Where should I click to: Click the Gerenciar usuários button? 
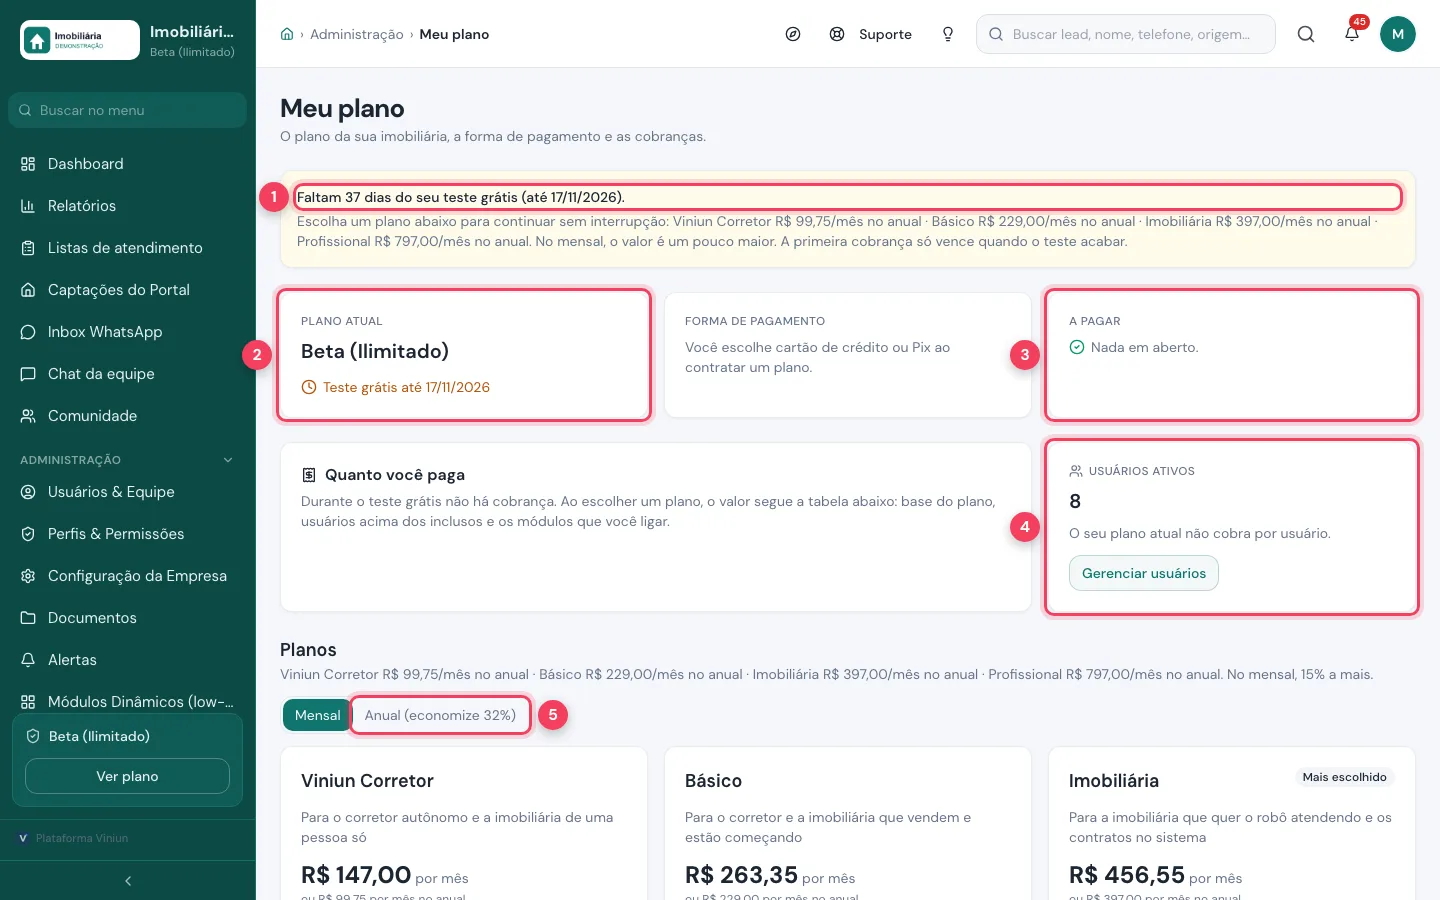1144,573
